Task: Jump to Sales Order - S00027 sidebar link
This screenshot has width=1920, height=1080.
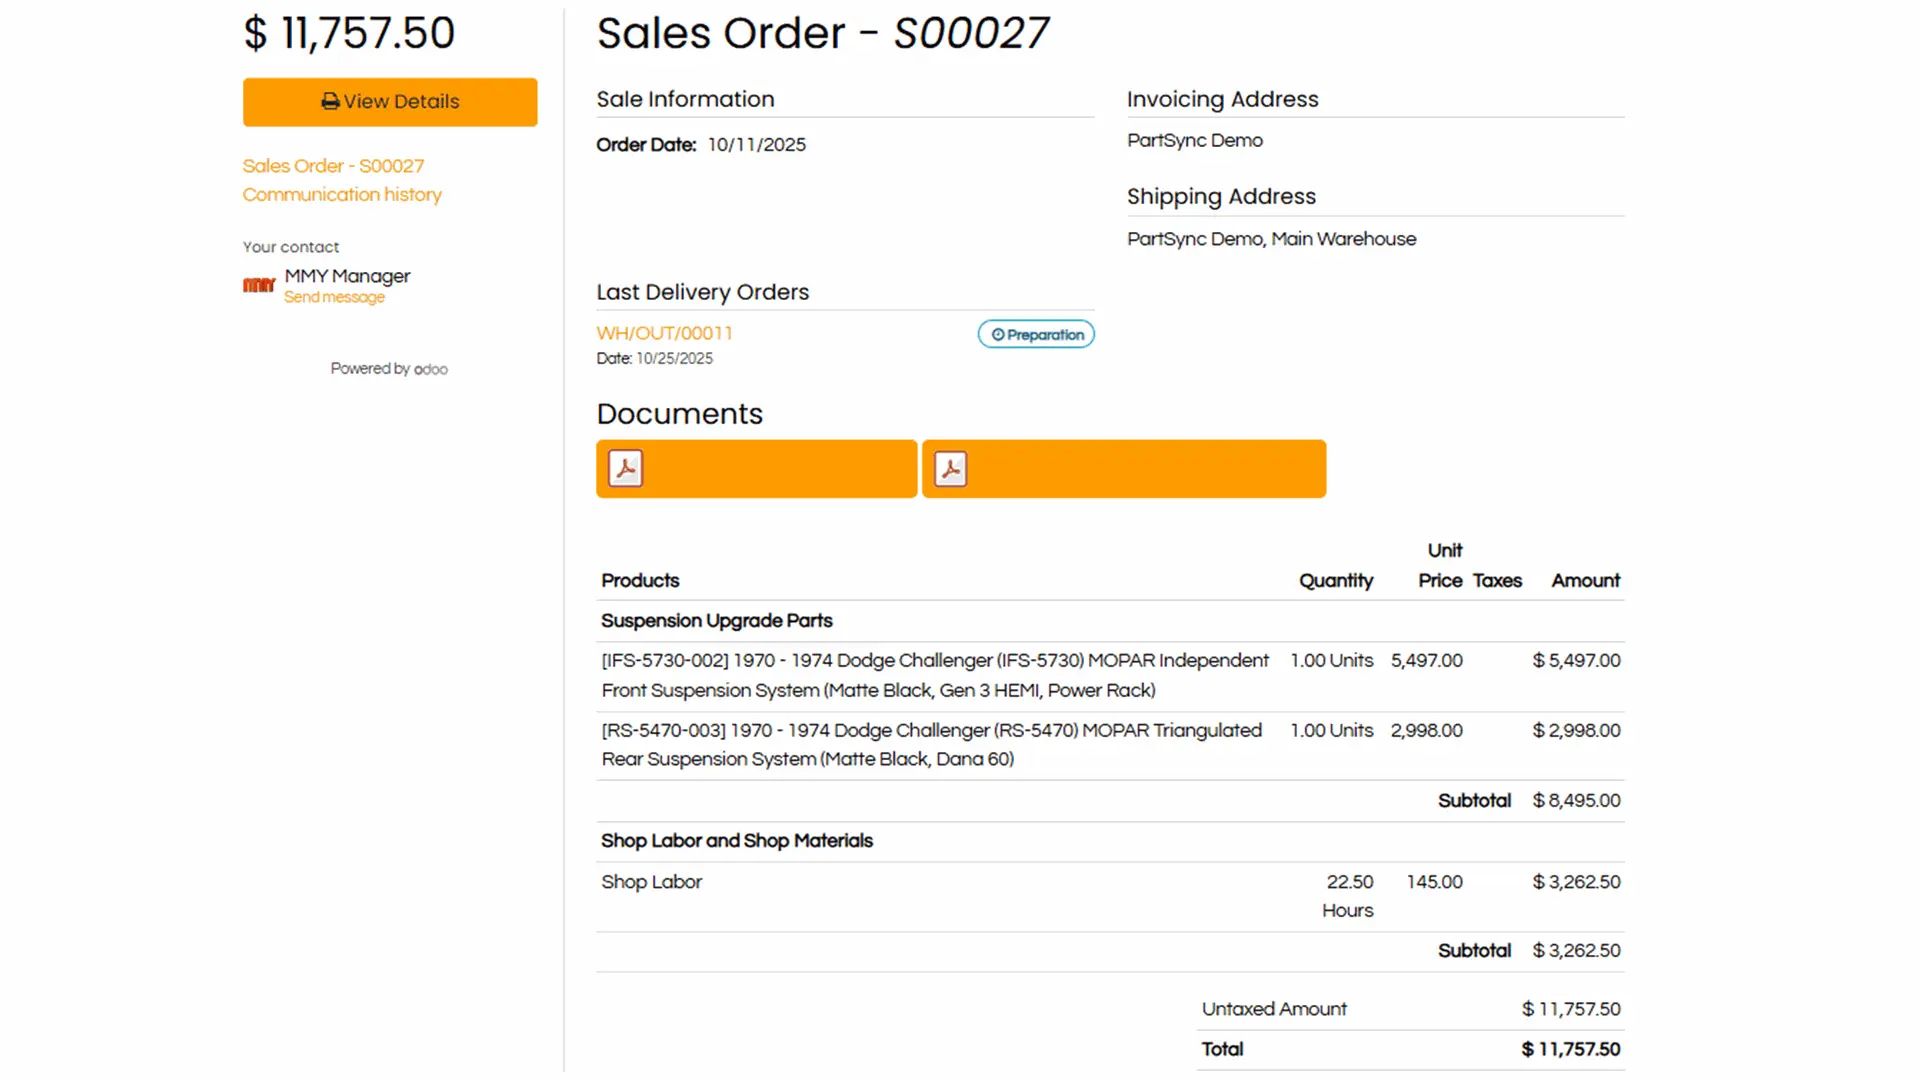Action: (x=333, y=166)
